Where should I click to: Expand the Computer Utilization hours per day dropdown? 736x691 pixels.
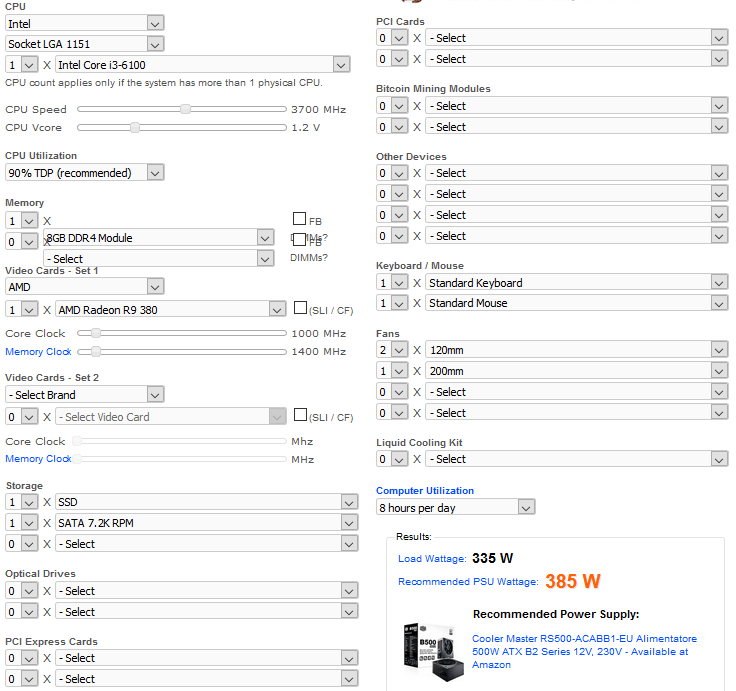(456, 508)
